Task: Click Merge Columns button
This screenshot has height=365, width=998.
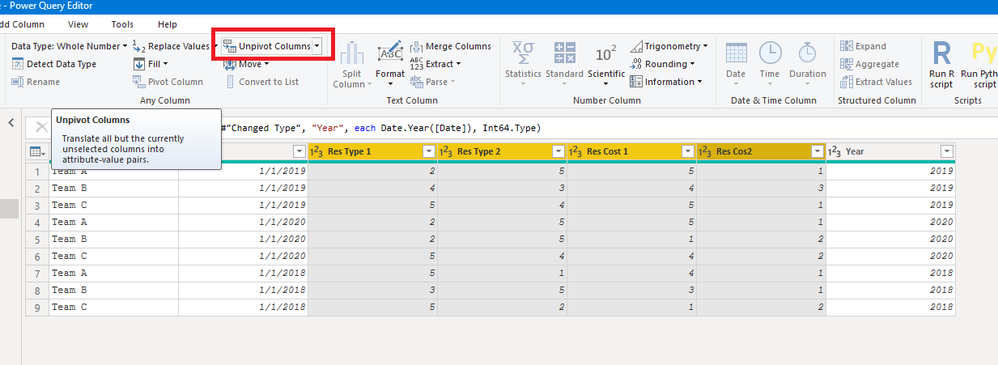Action: (451, 46)
